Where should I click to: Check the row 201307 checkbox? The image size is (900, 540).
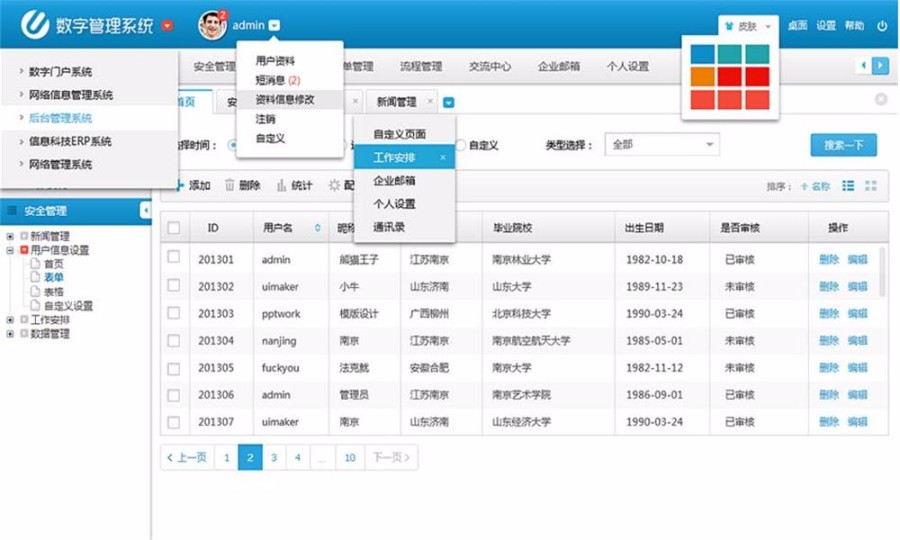point(174,422)
